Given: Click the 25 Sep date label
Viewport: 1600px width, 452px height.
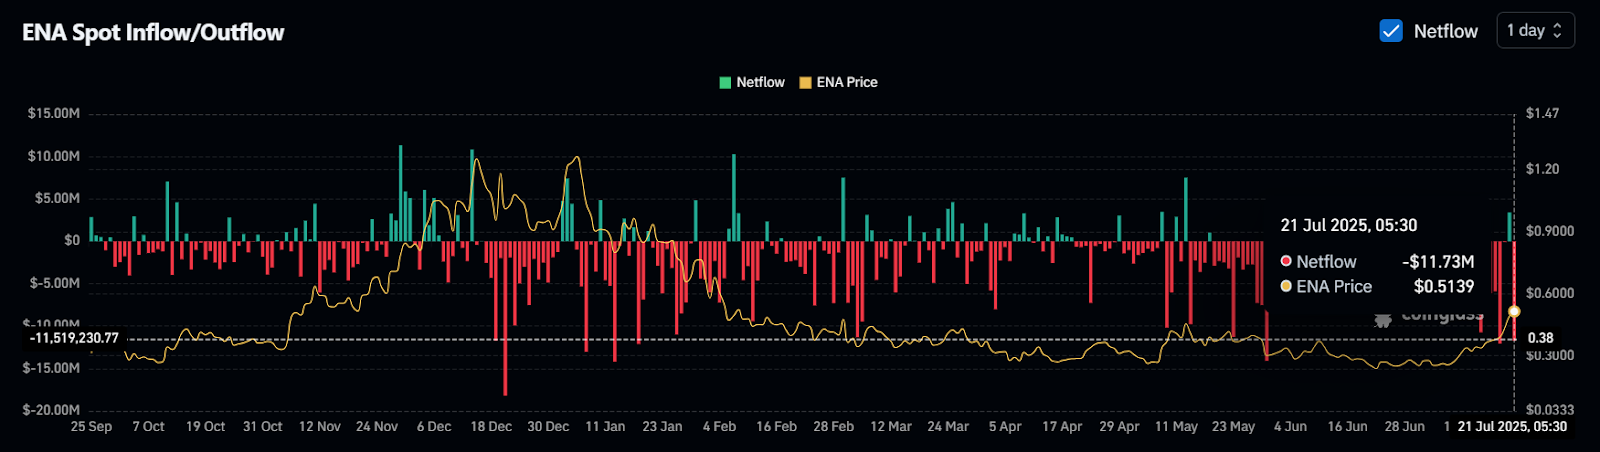Looking at the screenshot, I should 91,426.
